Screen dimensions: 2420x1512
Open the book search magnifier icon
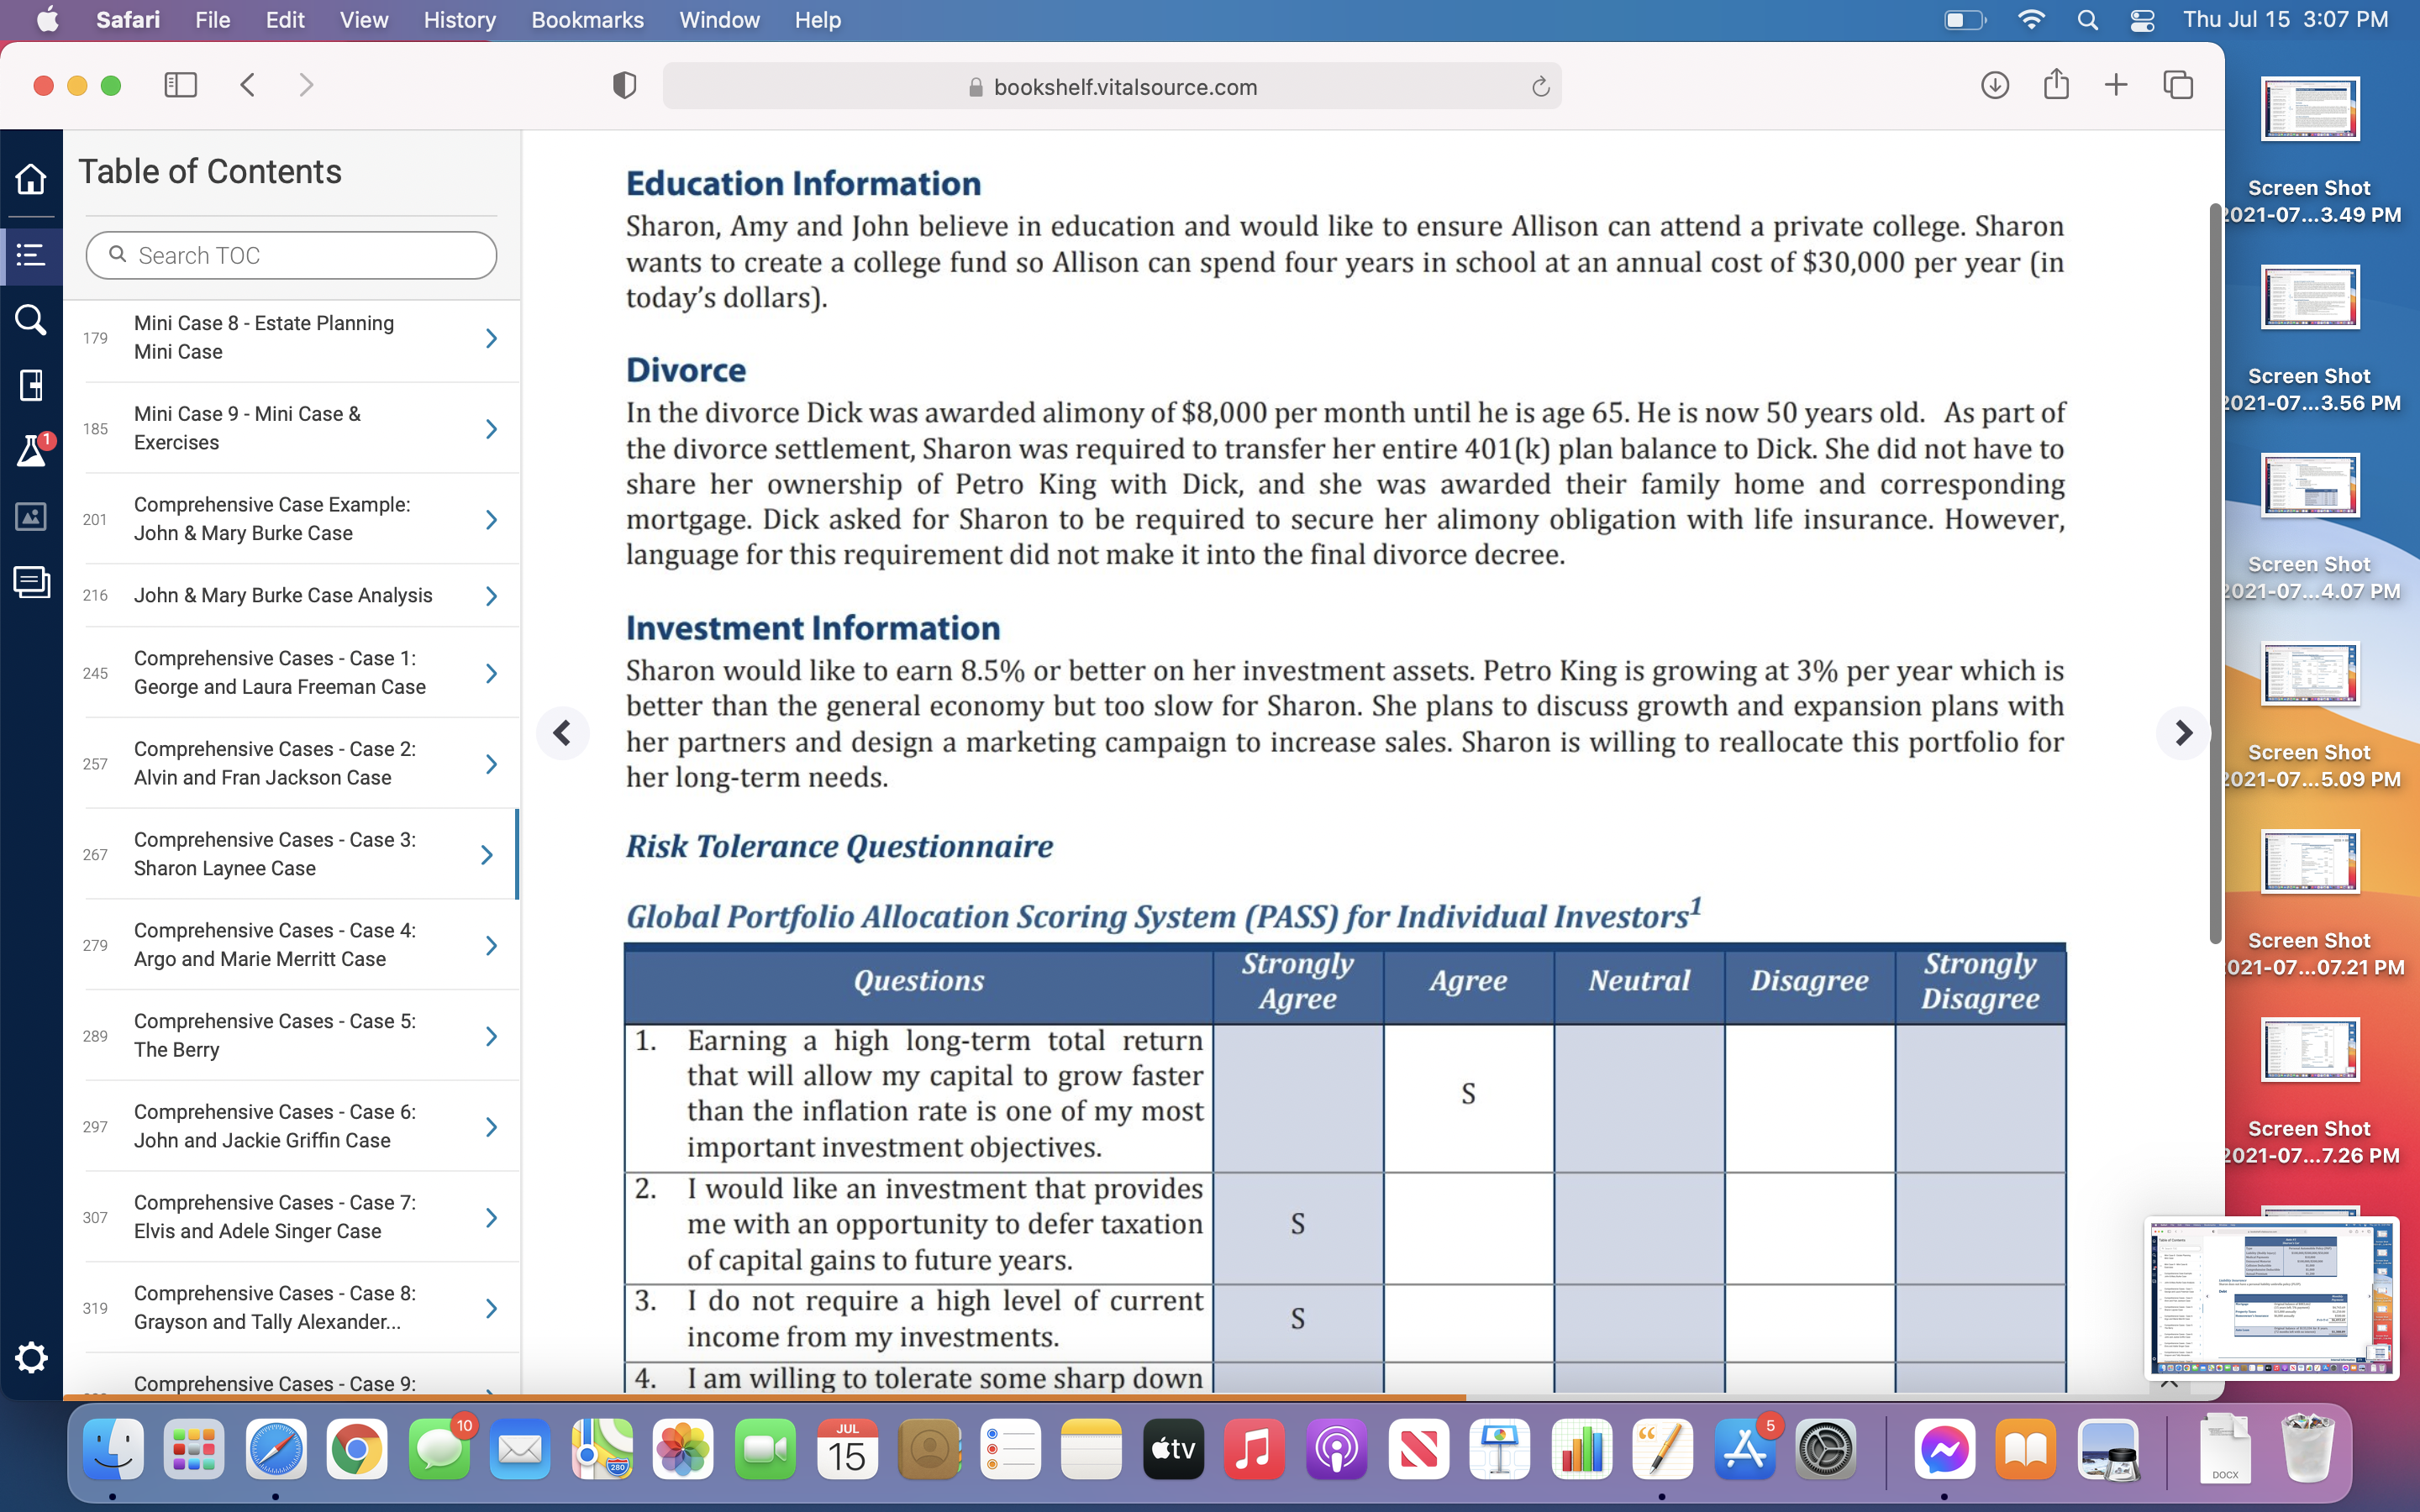click(31, 320)
